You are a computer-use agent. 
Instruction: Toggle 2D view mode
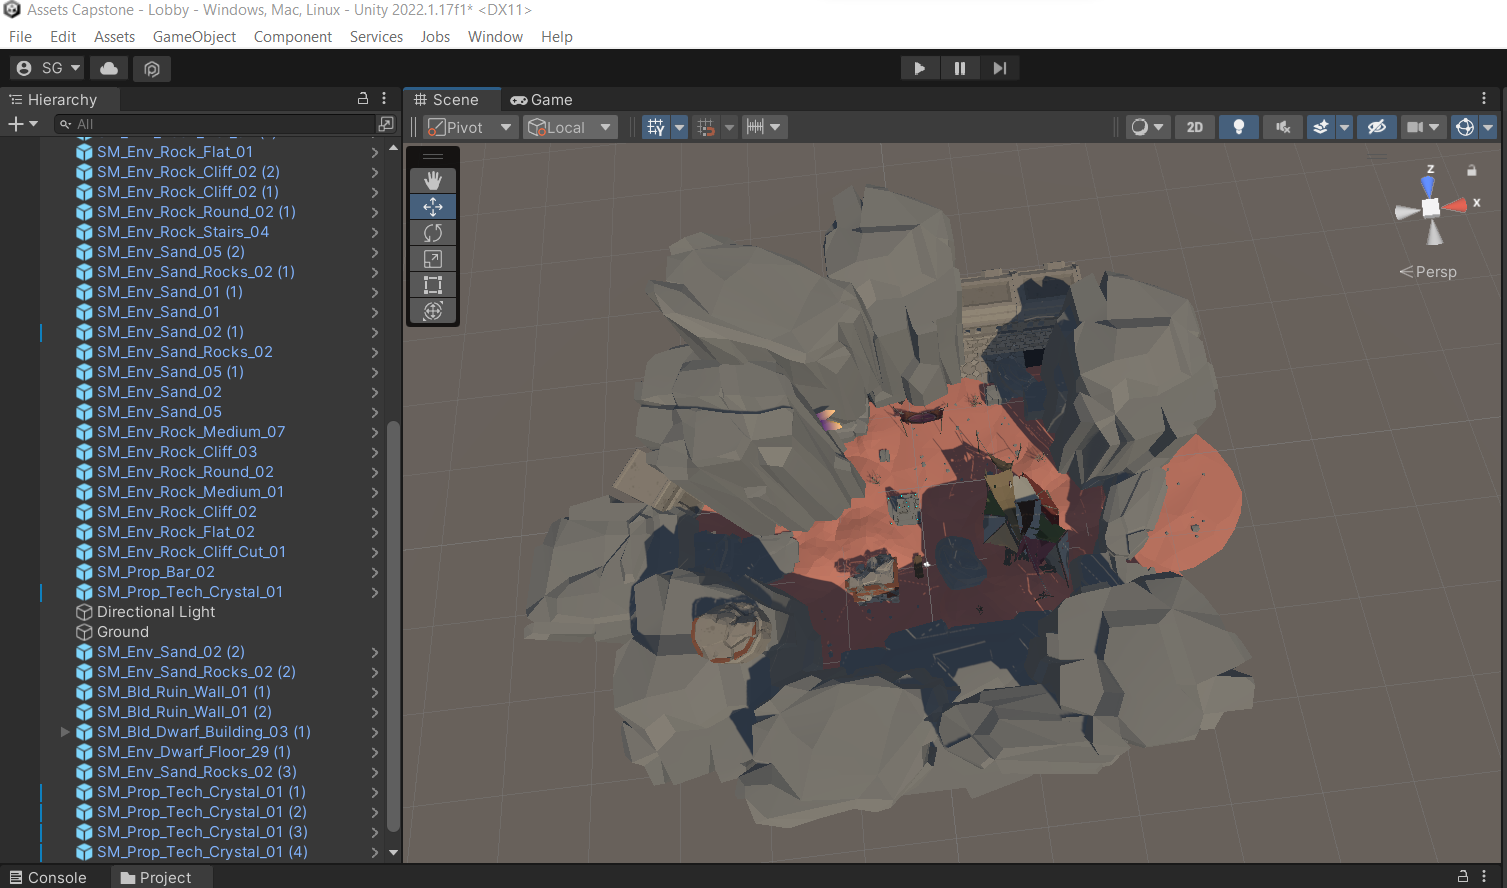pyautogui.click(x=1194, y=127)
